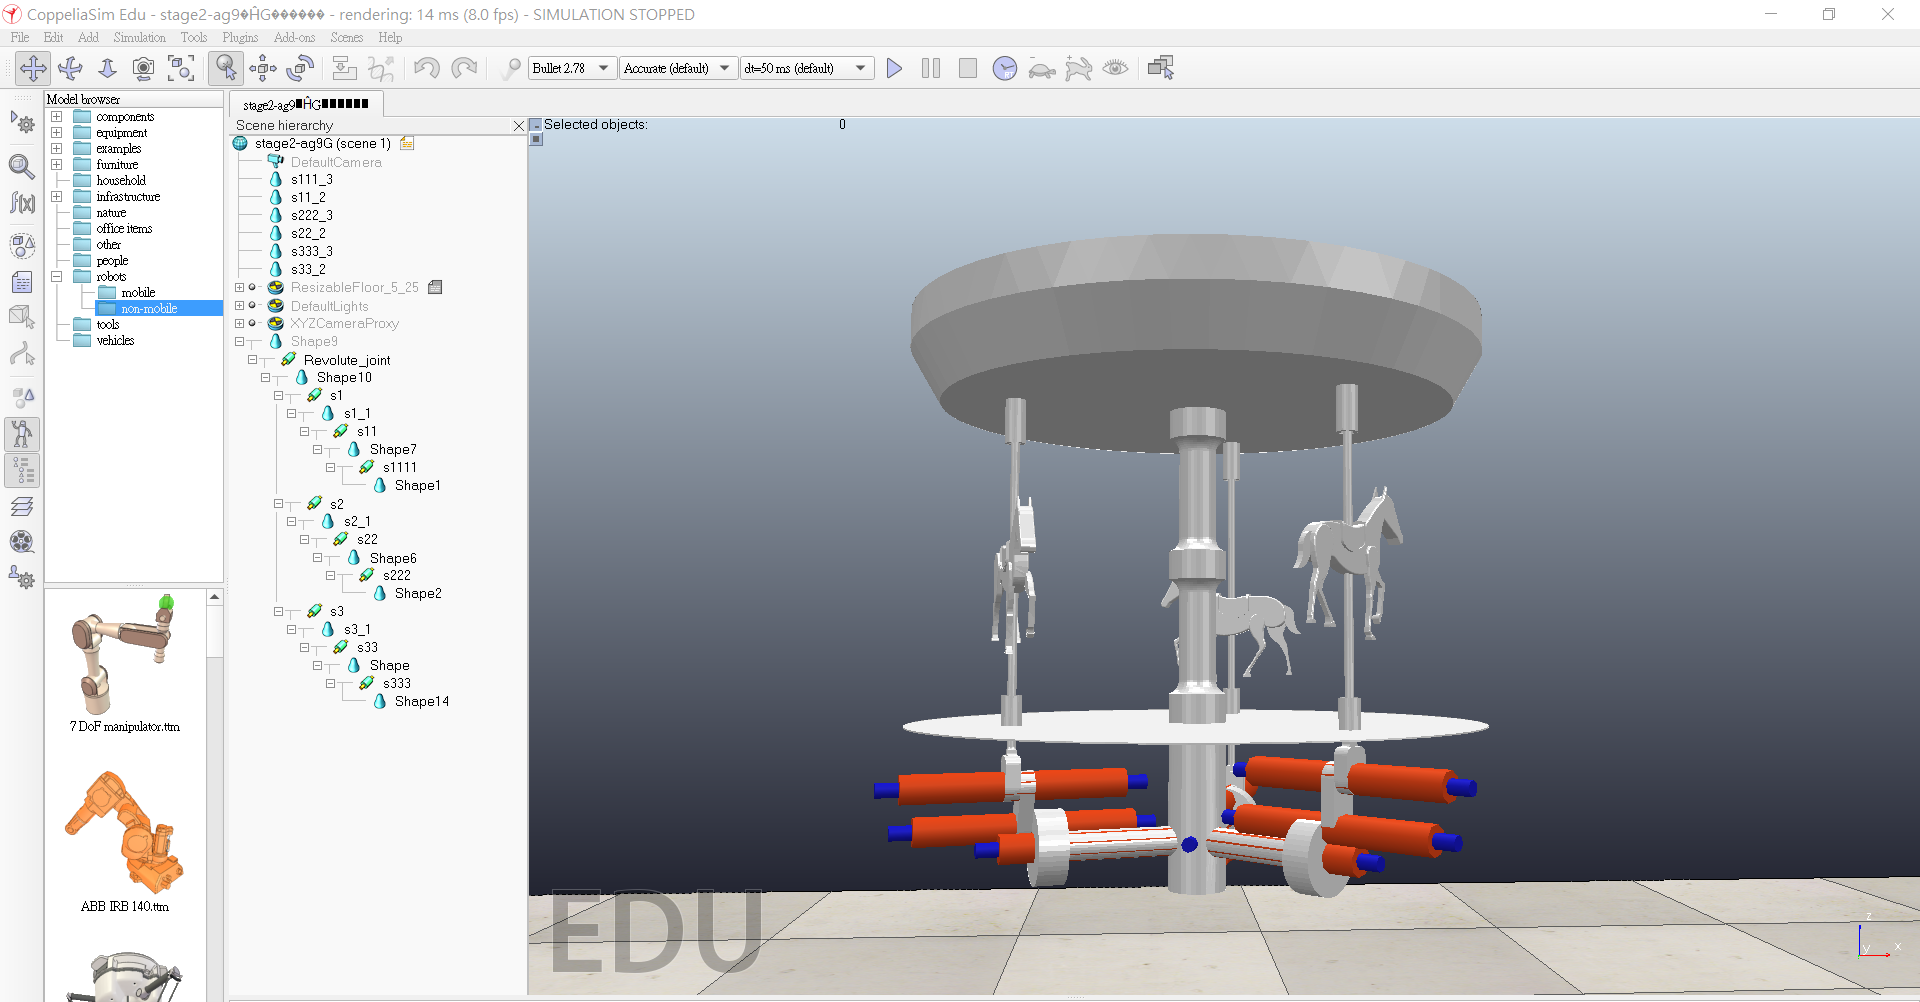
Task: Collapse the s2 joint node
Action: 278,503
